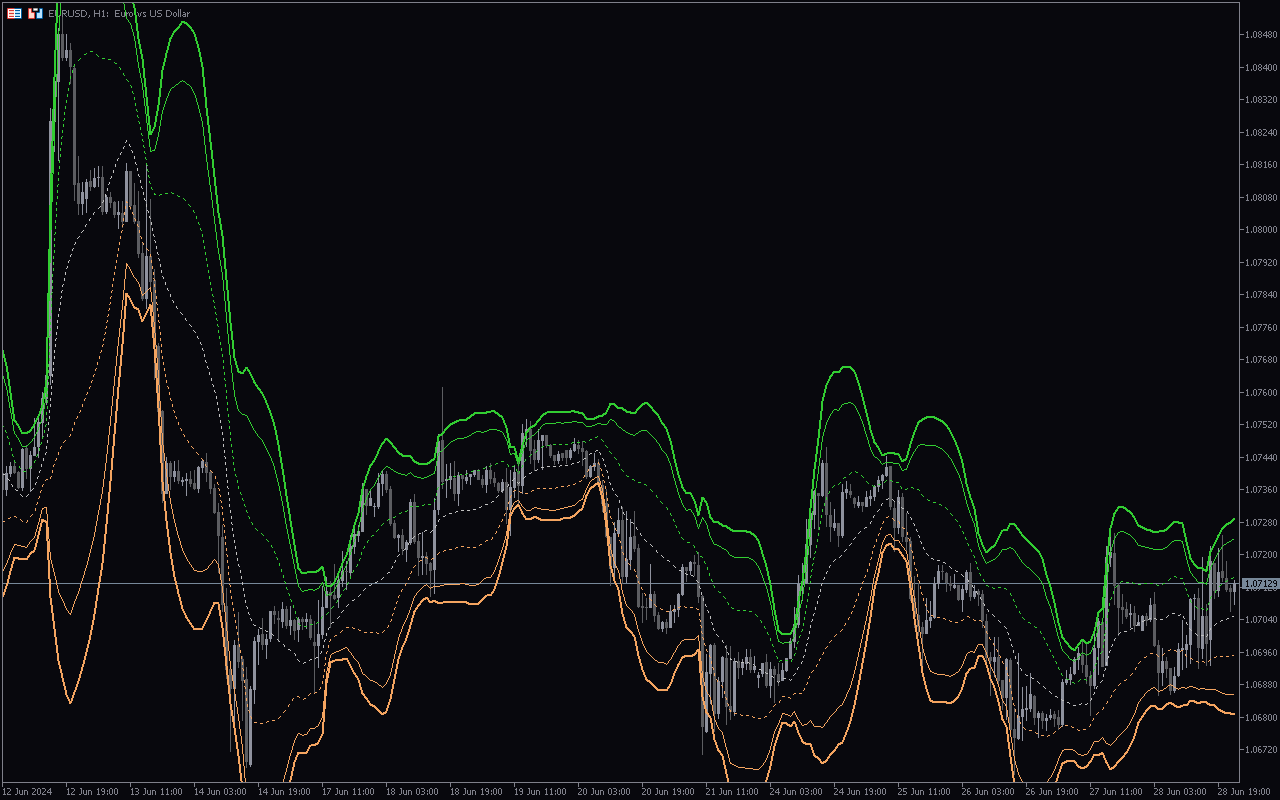1280x800 pixels.
Task: Click the 19 Jun 11:00 time label
Action: 540,791
